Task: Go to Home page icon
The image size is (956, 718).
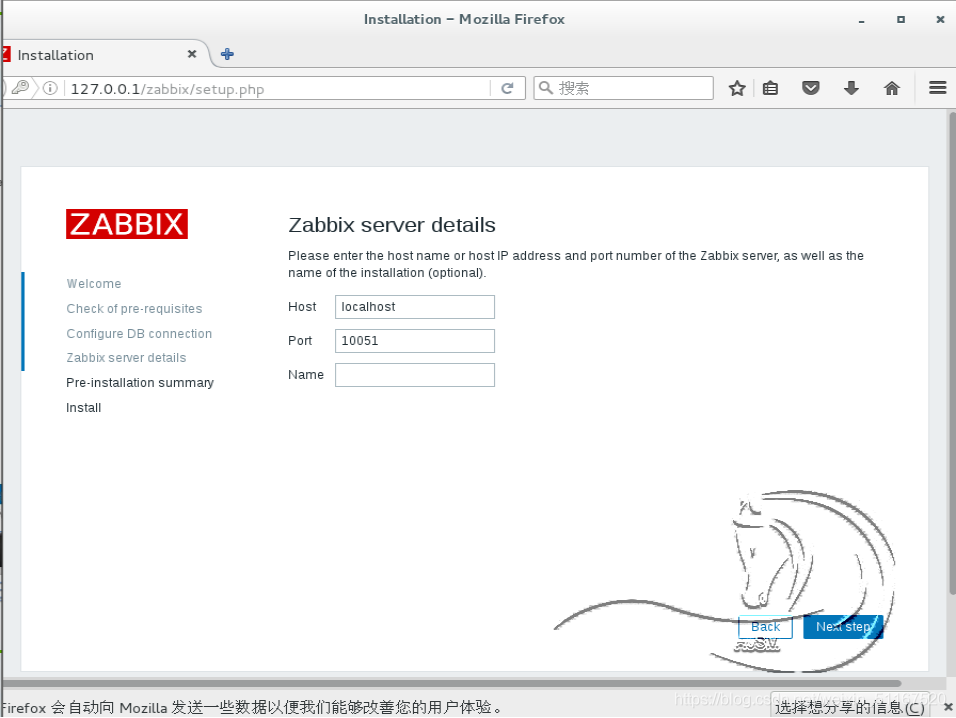Action: (x=891, y=88)
